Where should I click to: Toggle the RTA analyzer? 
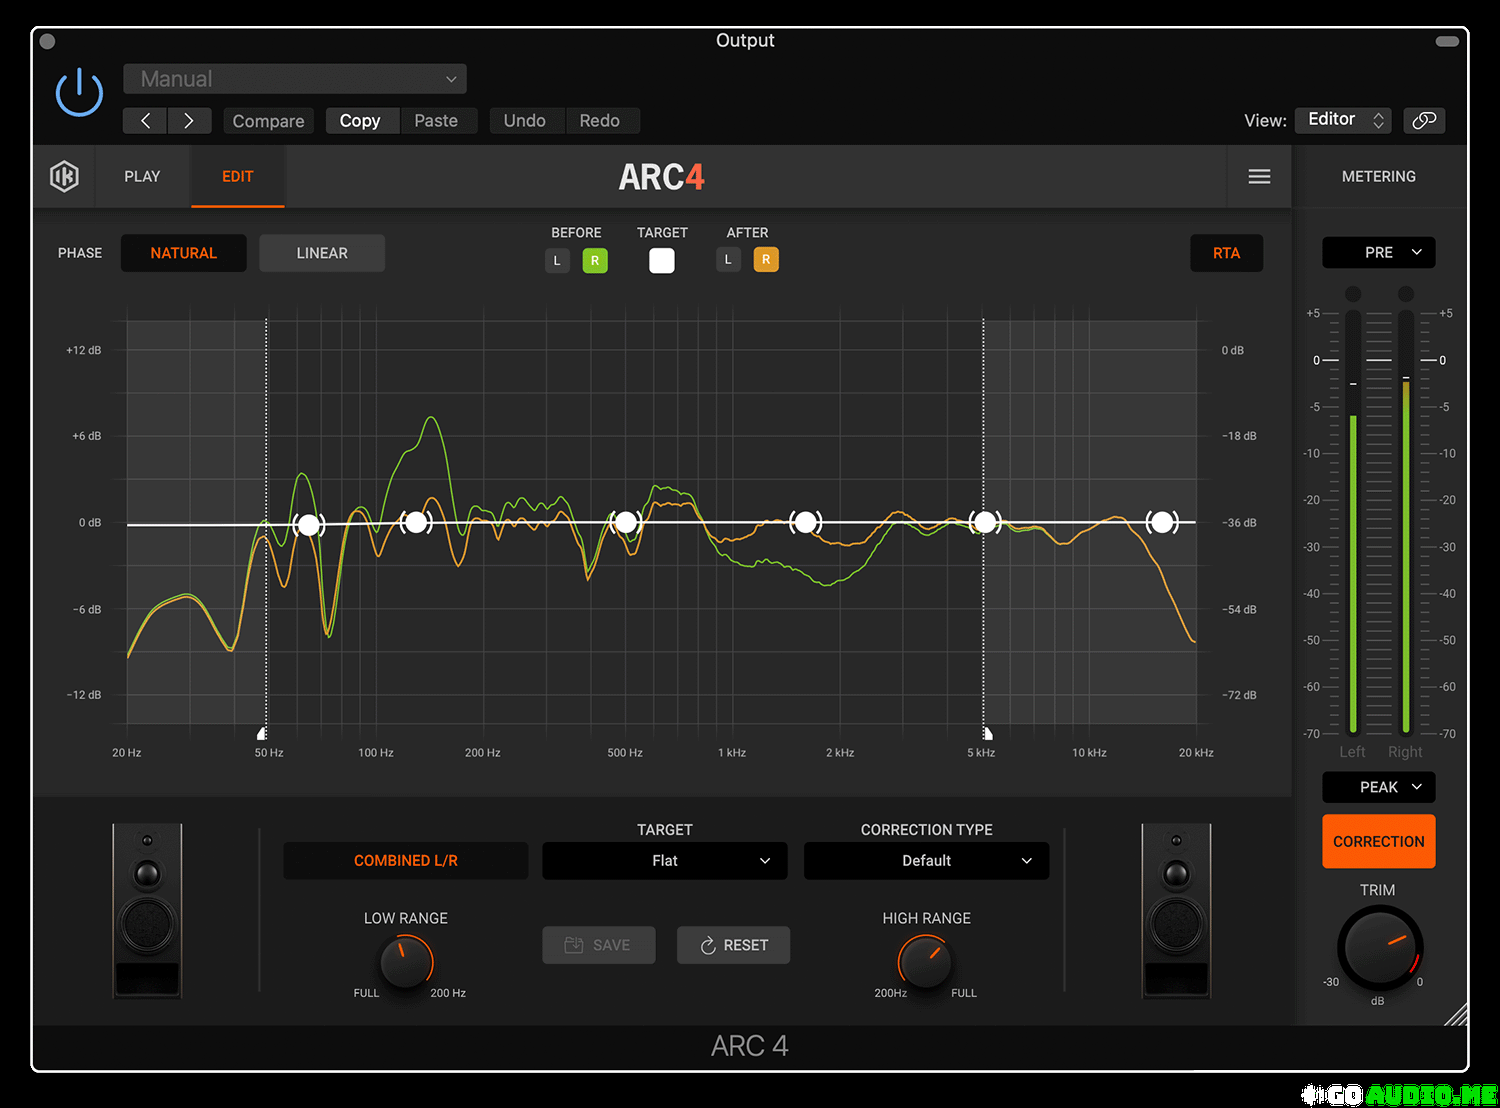coord(1226,253)
